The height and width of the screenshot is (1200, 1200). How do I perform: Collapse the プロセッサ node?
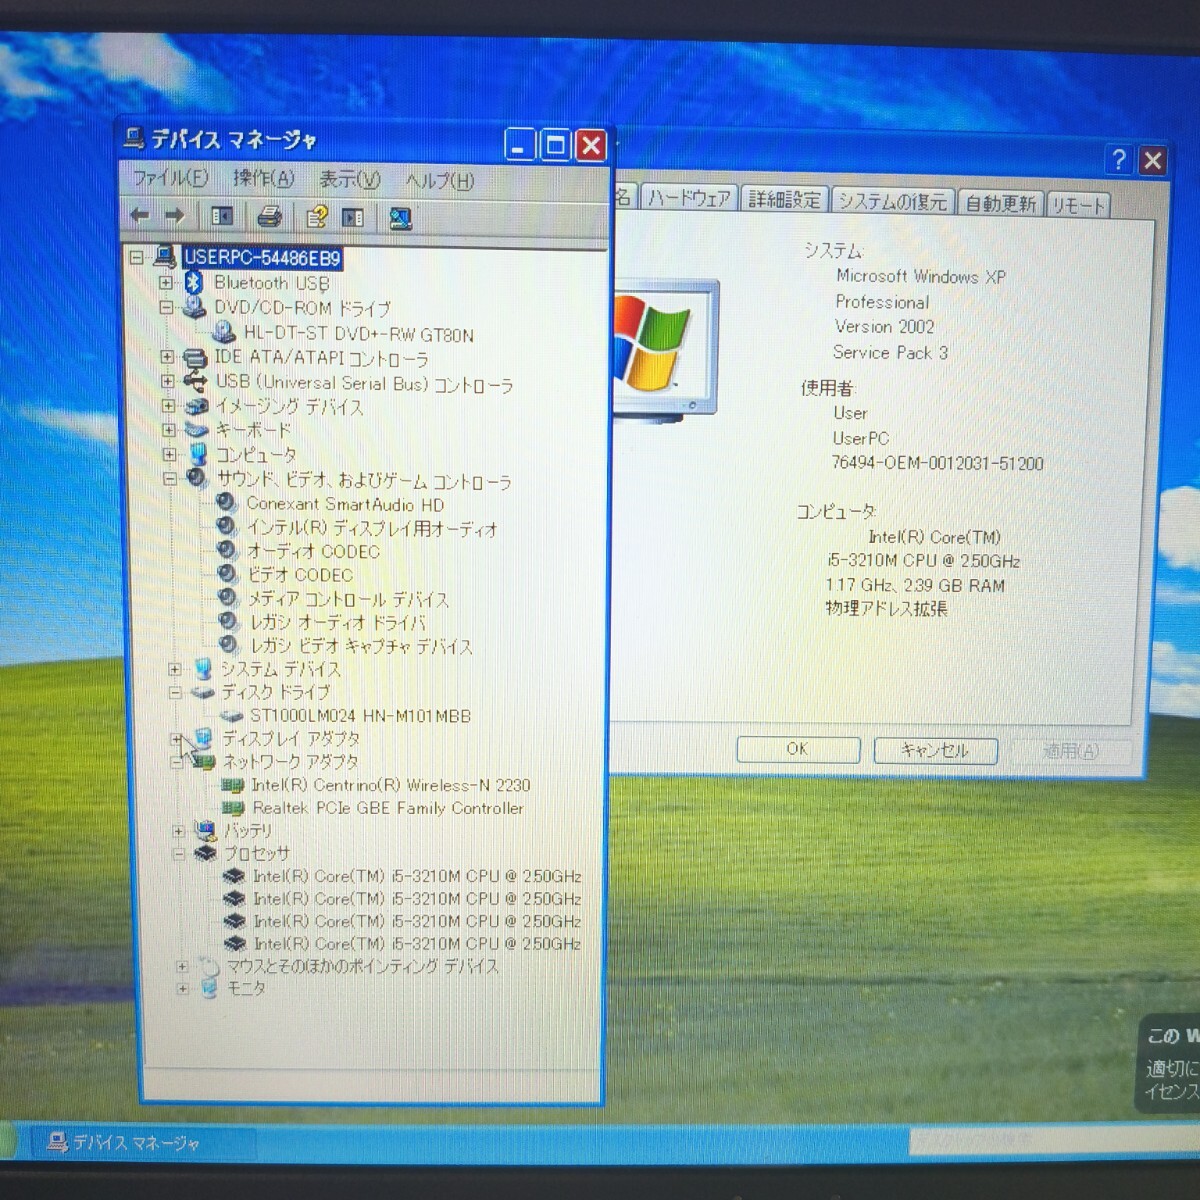point(178,854)
